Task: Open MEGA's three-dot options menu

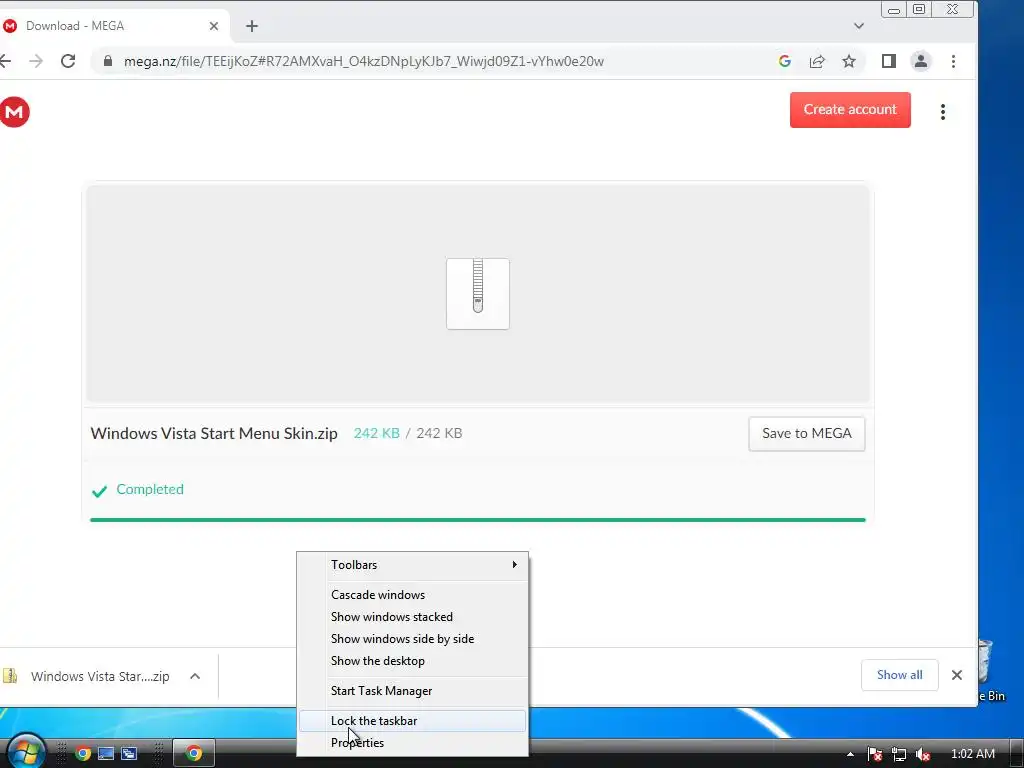Action: [x=942, y=112]
